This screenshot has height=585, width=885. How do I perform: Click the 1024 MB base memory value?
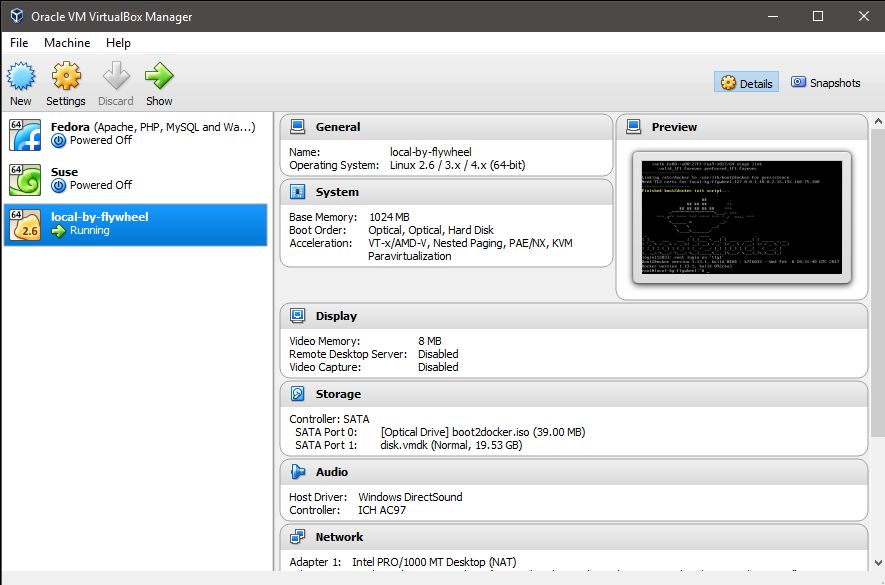coord(389,217)
